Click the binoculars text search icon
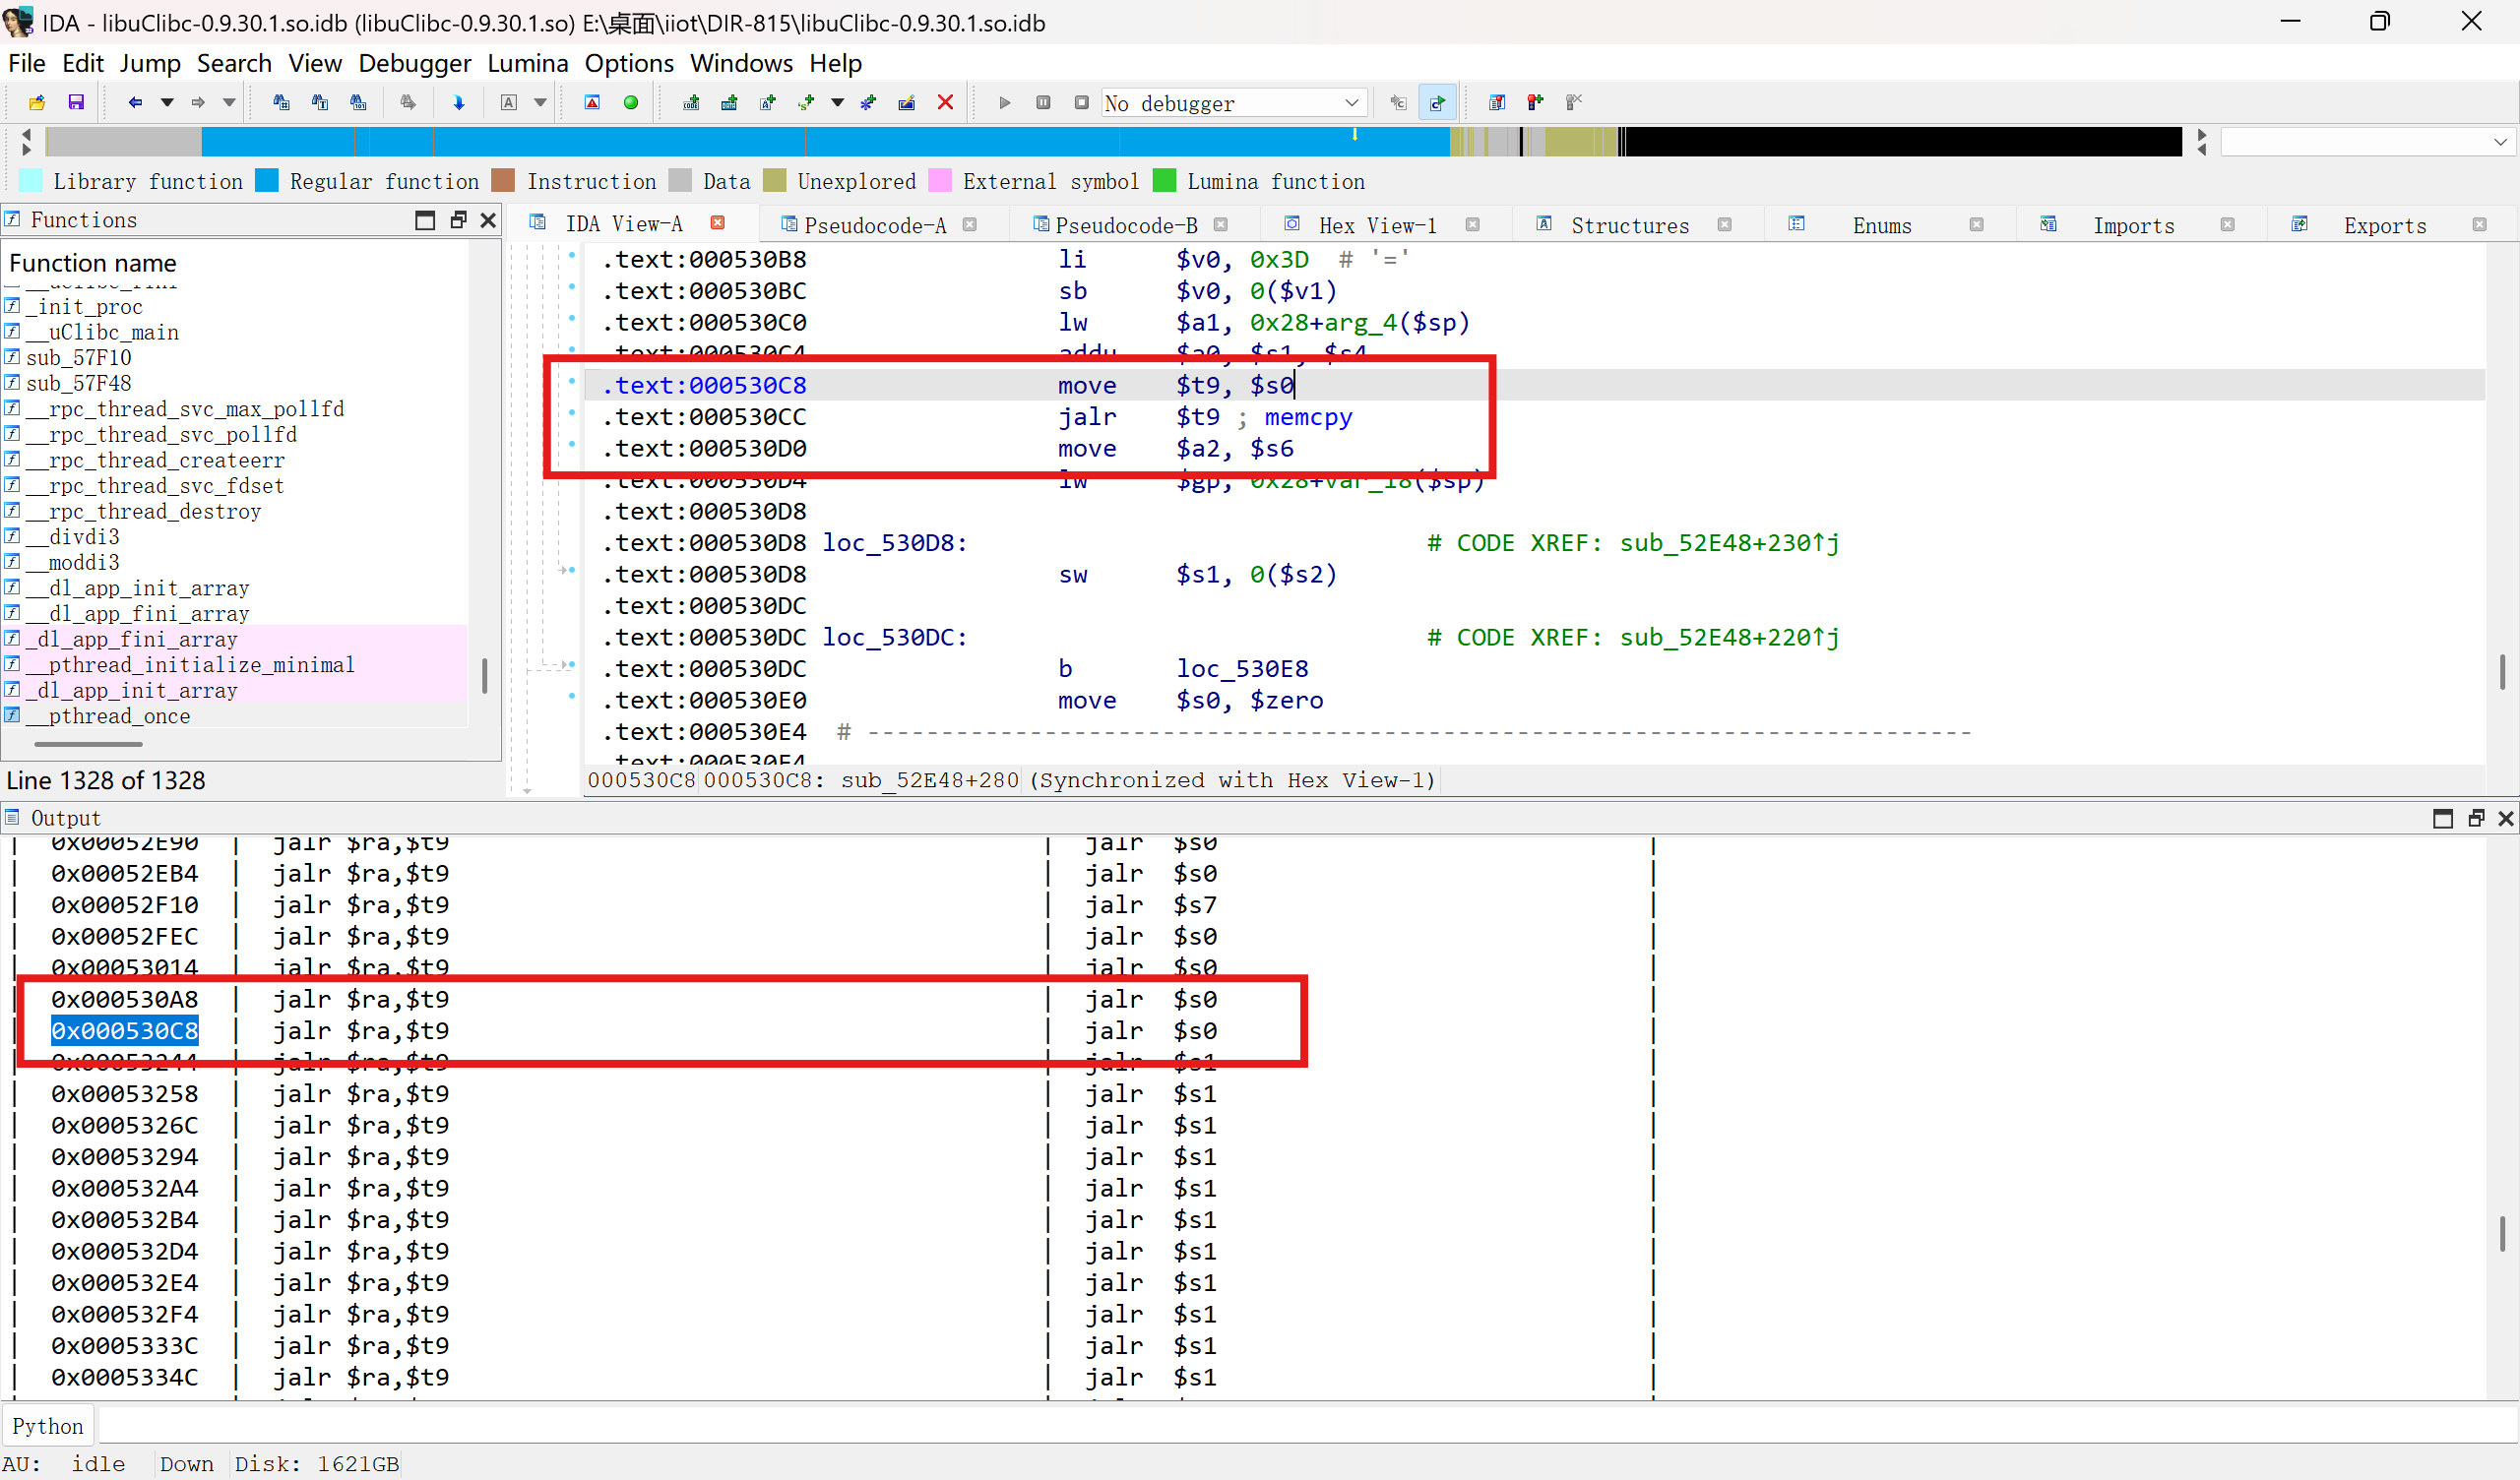The image size is (2520, 1480). [x=320, y=102]
